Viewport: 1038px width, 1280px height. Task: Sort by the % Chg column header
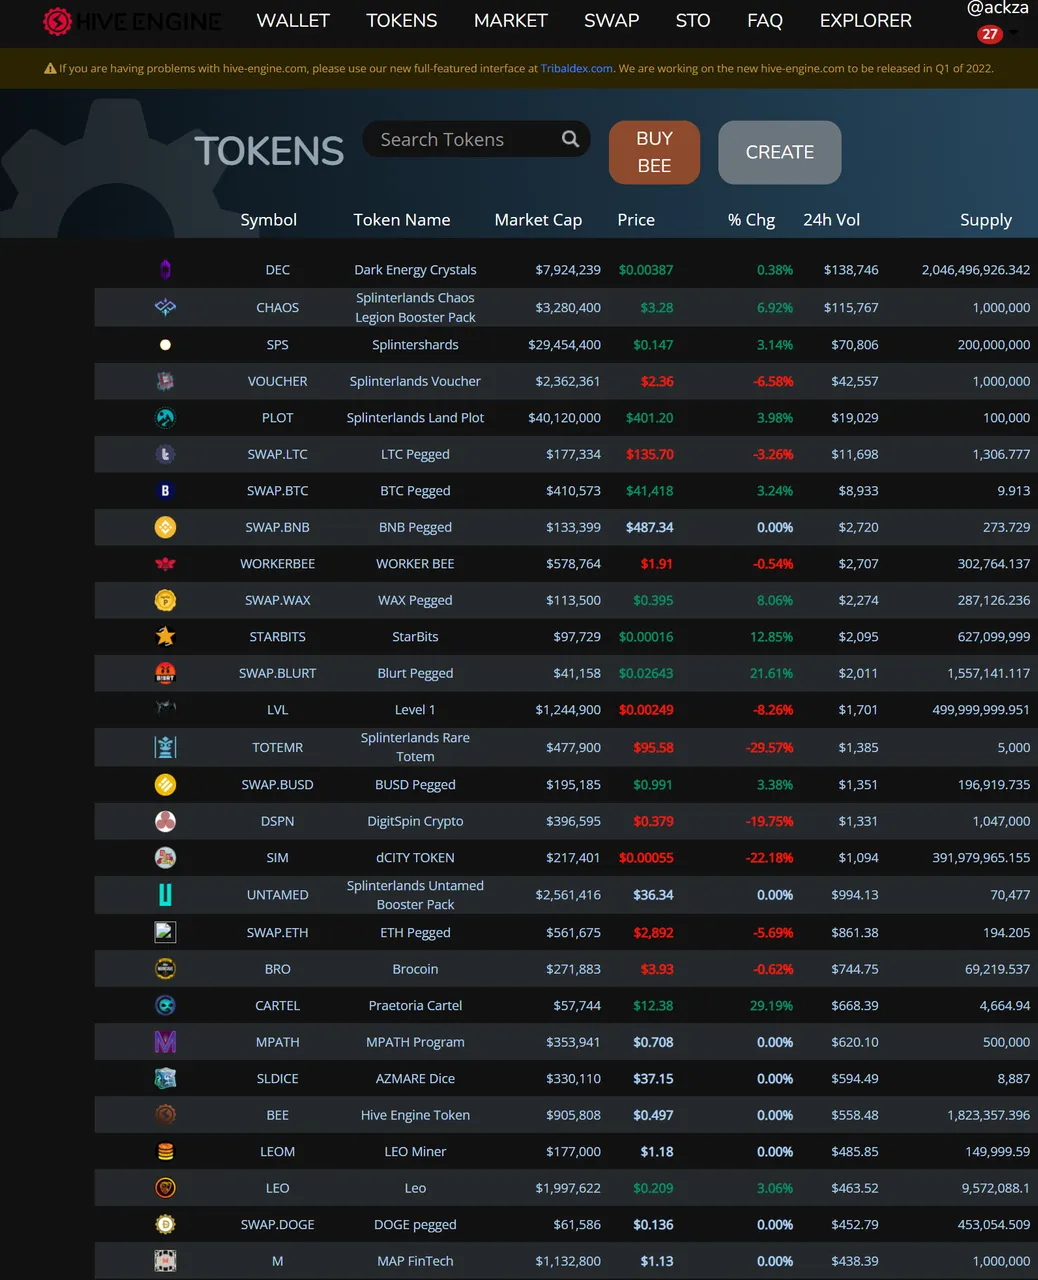pyautogui.click(x=751, y=220)
